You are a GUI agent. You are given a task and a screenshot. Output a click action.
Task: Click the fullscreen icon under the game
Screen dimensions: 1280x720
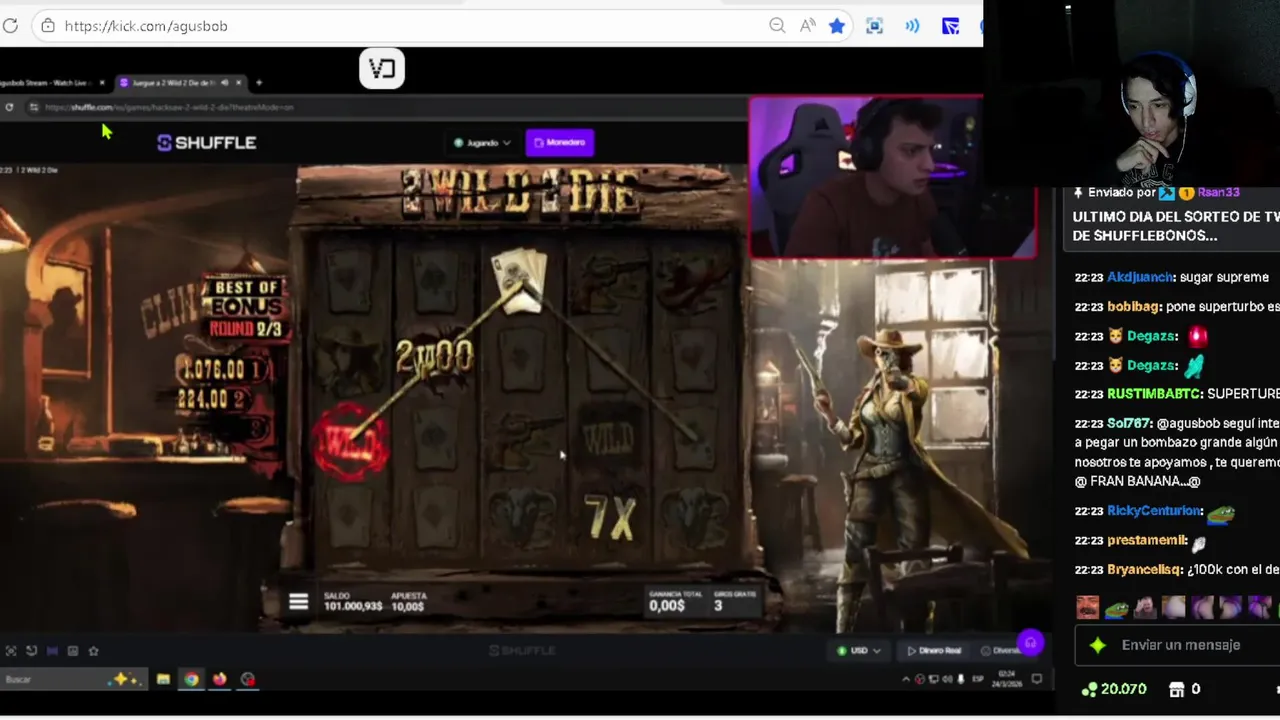pos(11,651)
